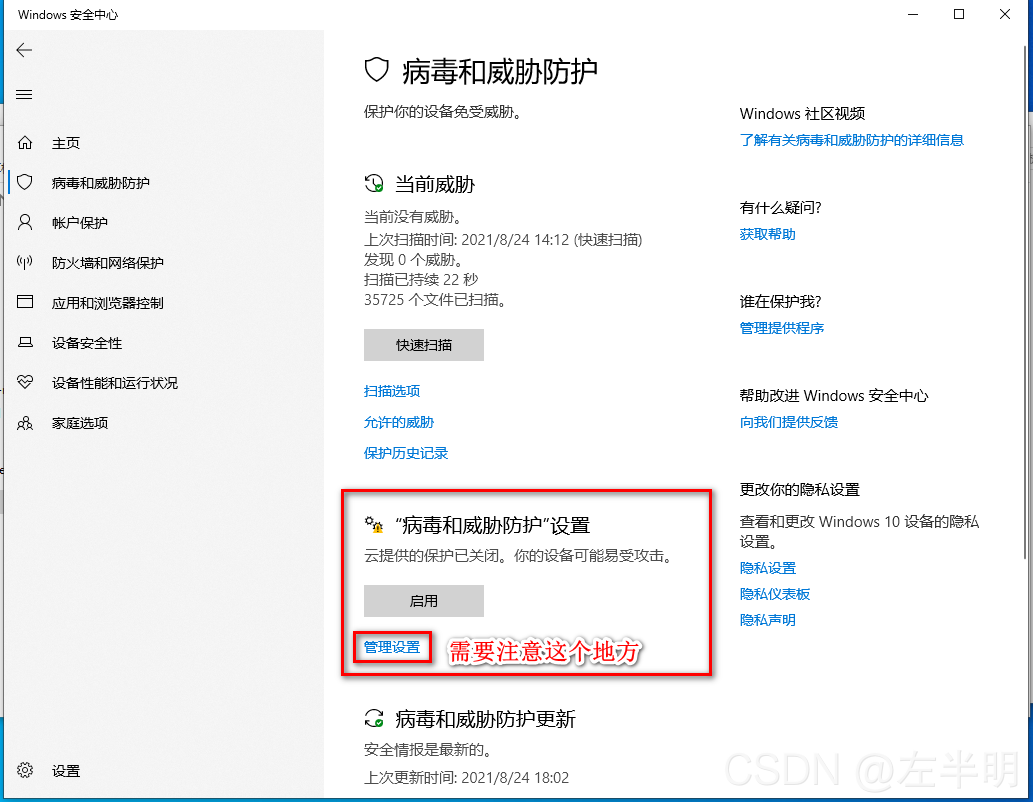Click 向我们提供反馈 link
1033x802 pixels.
[789, 422]
